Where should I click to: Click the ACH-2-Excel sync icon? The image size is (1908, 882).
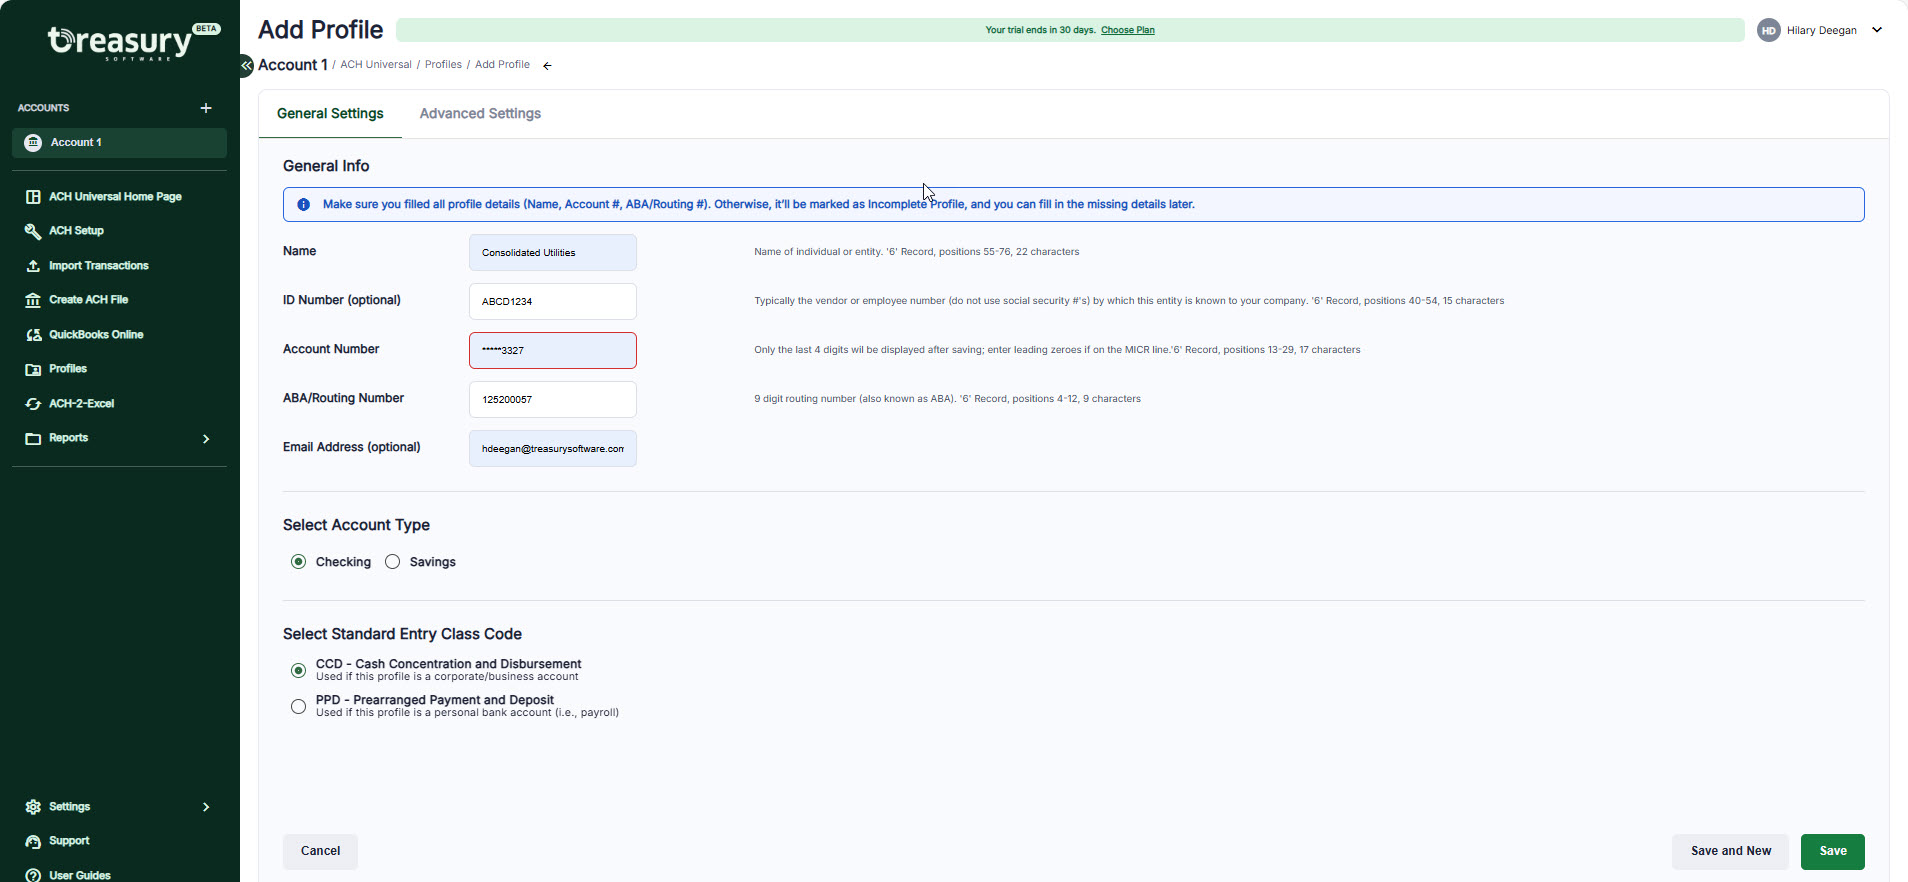pyautogui.click(x=33, y=404)
